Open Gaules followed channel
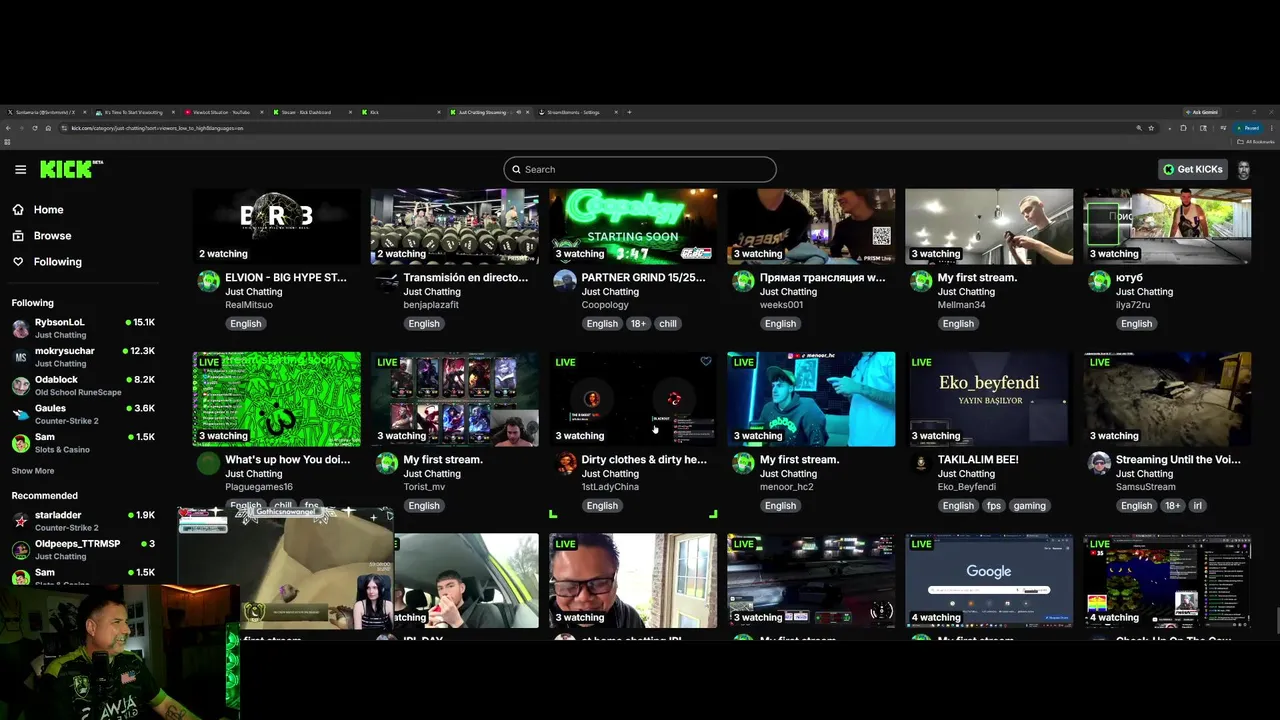This screenshot has width=1280, height=720. coord(83,414)
